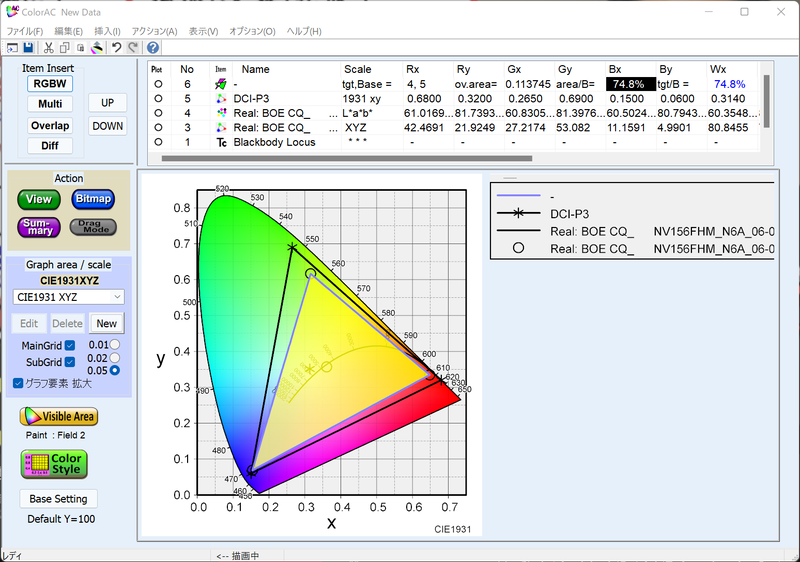Open the Color Style button
The image size is (800, 562).
pos(55,464)
